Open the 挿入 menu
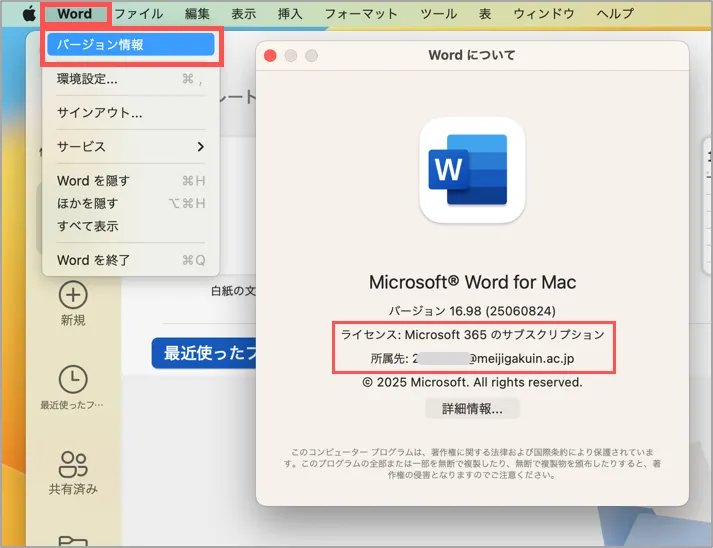The height and width of the screenshot is (548, 713). point(290,14)
